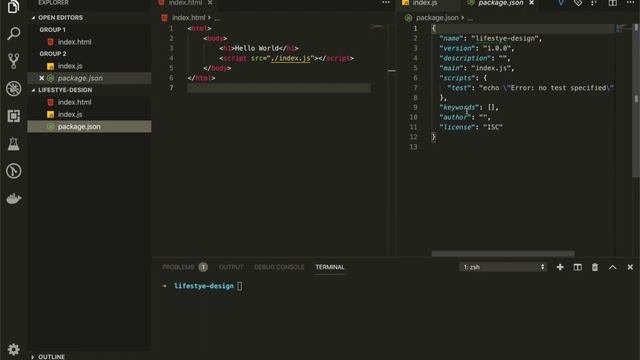Open the Extensions view
640x360 pixels.
13,116
